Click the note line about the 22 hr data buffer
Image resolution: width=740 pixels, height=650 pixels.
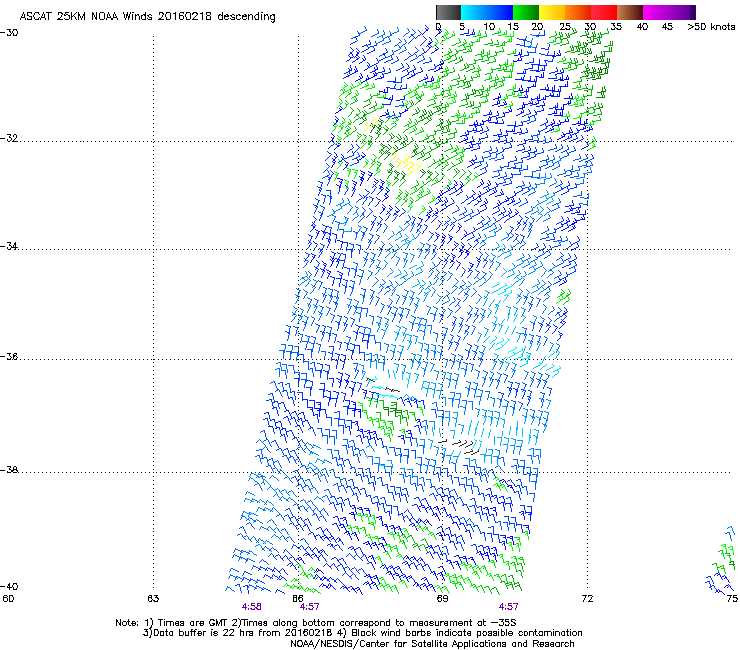362,633
